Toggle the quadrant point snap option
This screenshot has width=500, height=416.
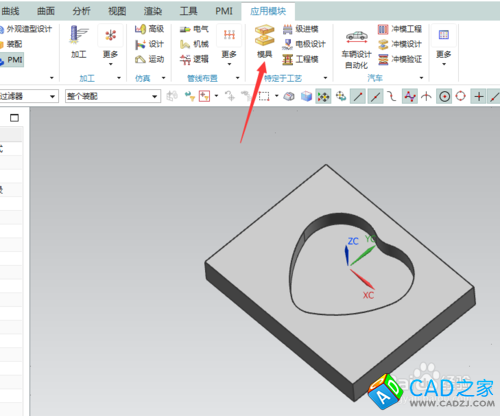click(x=461, y=97)
